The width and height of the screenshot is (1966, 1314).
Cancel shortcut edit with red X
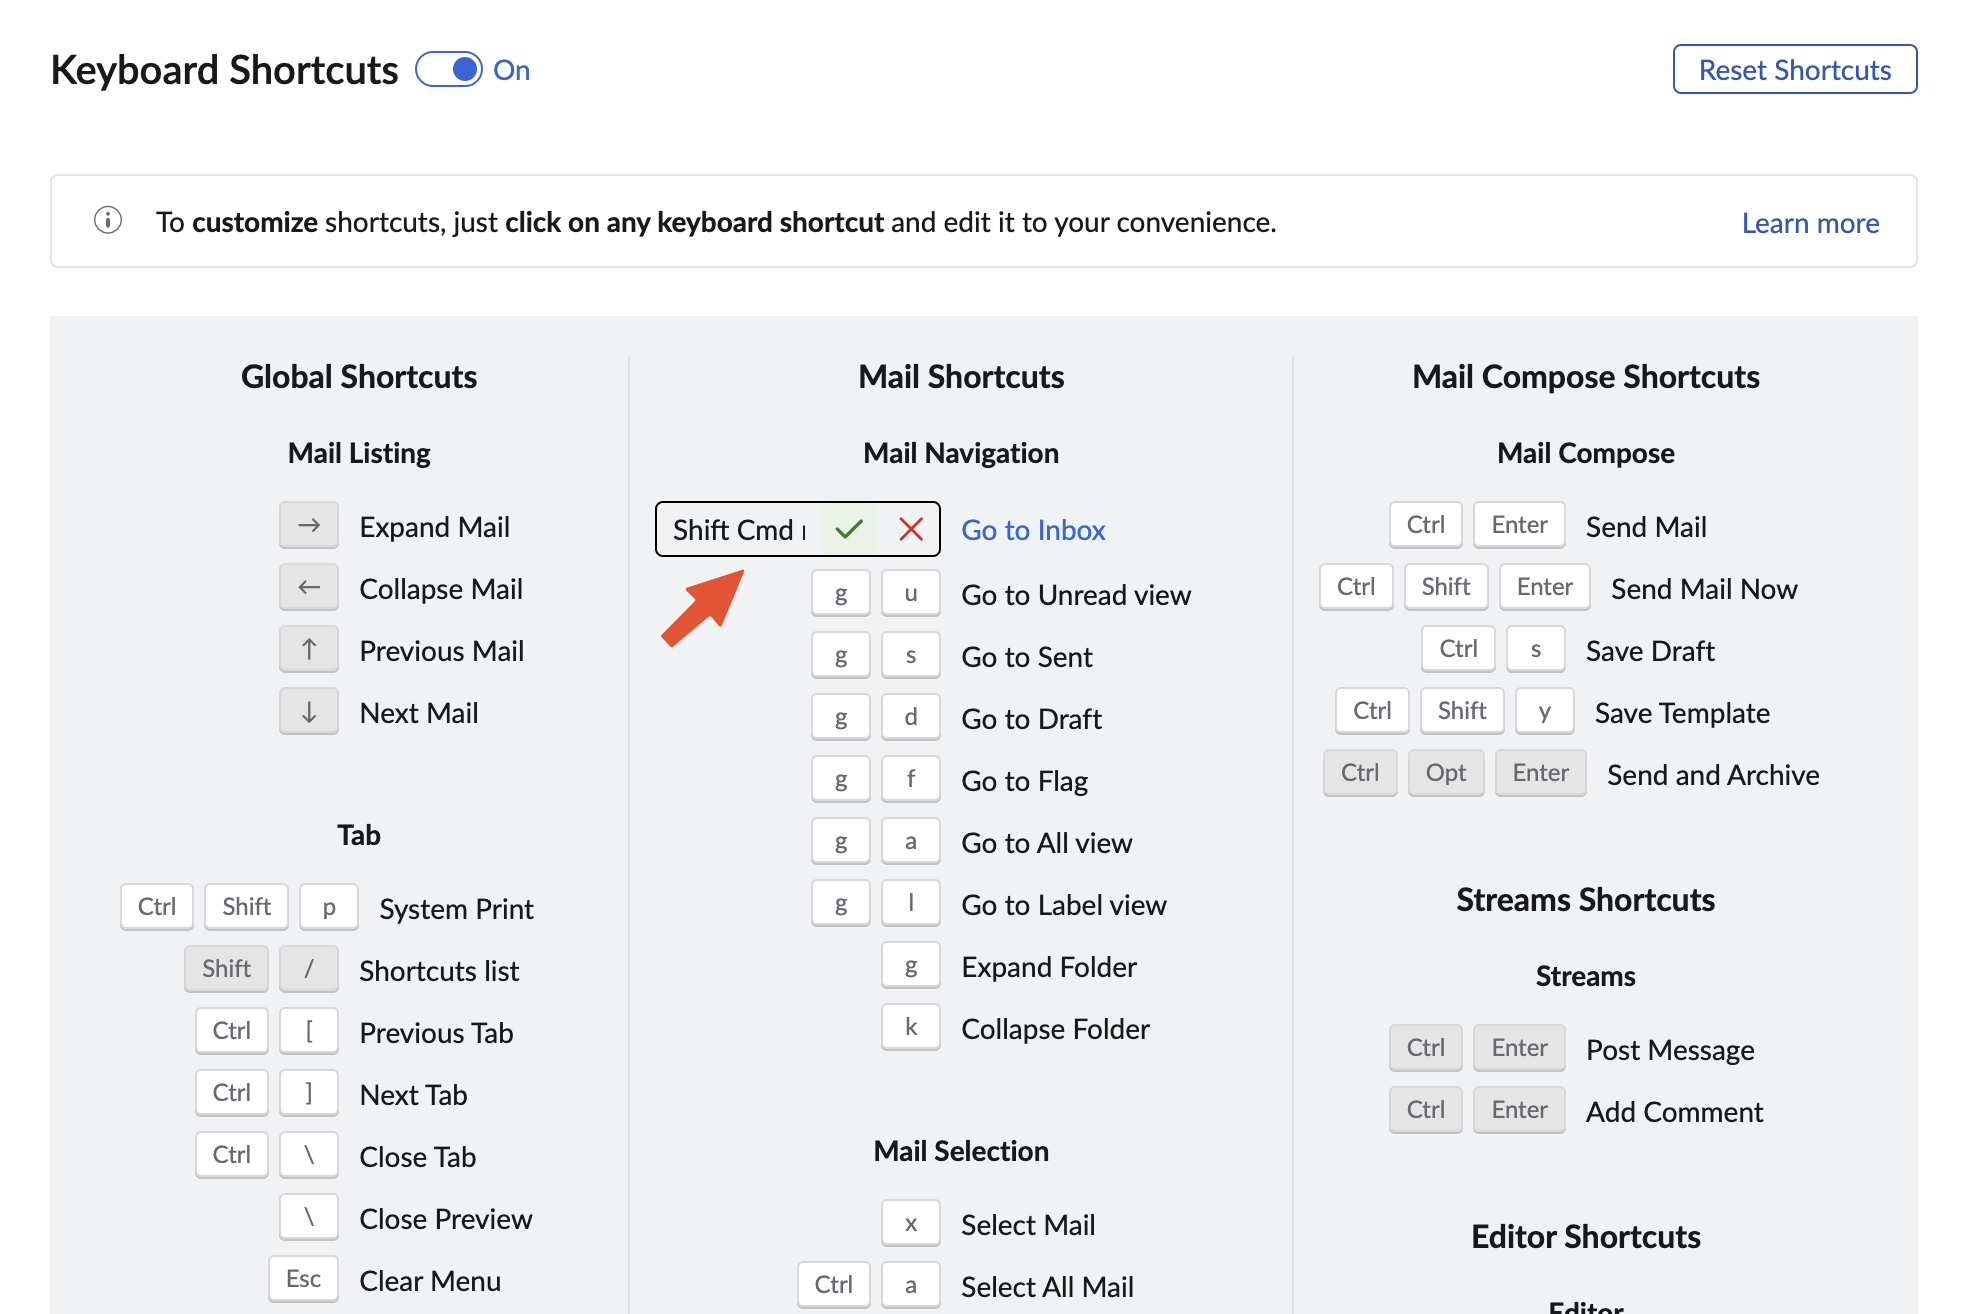pyautogui.click(x=910, y=529)
